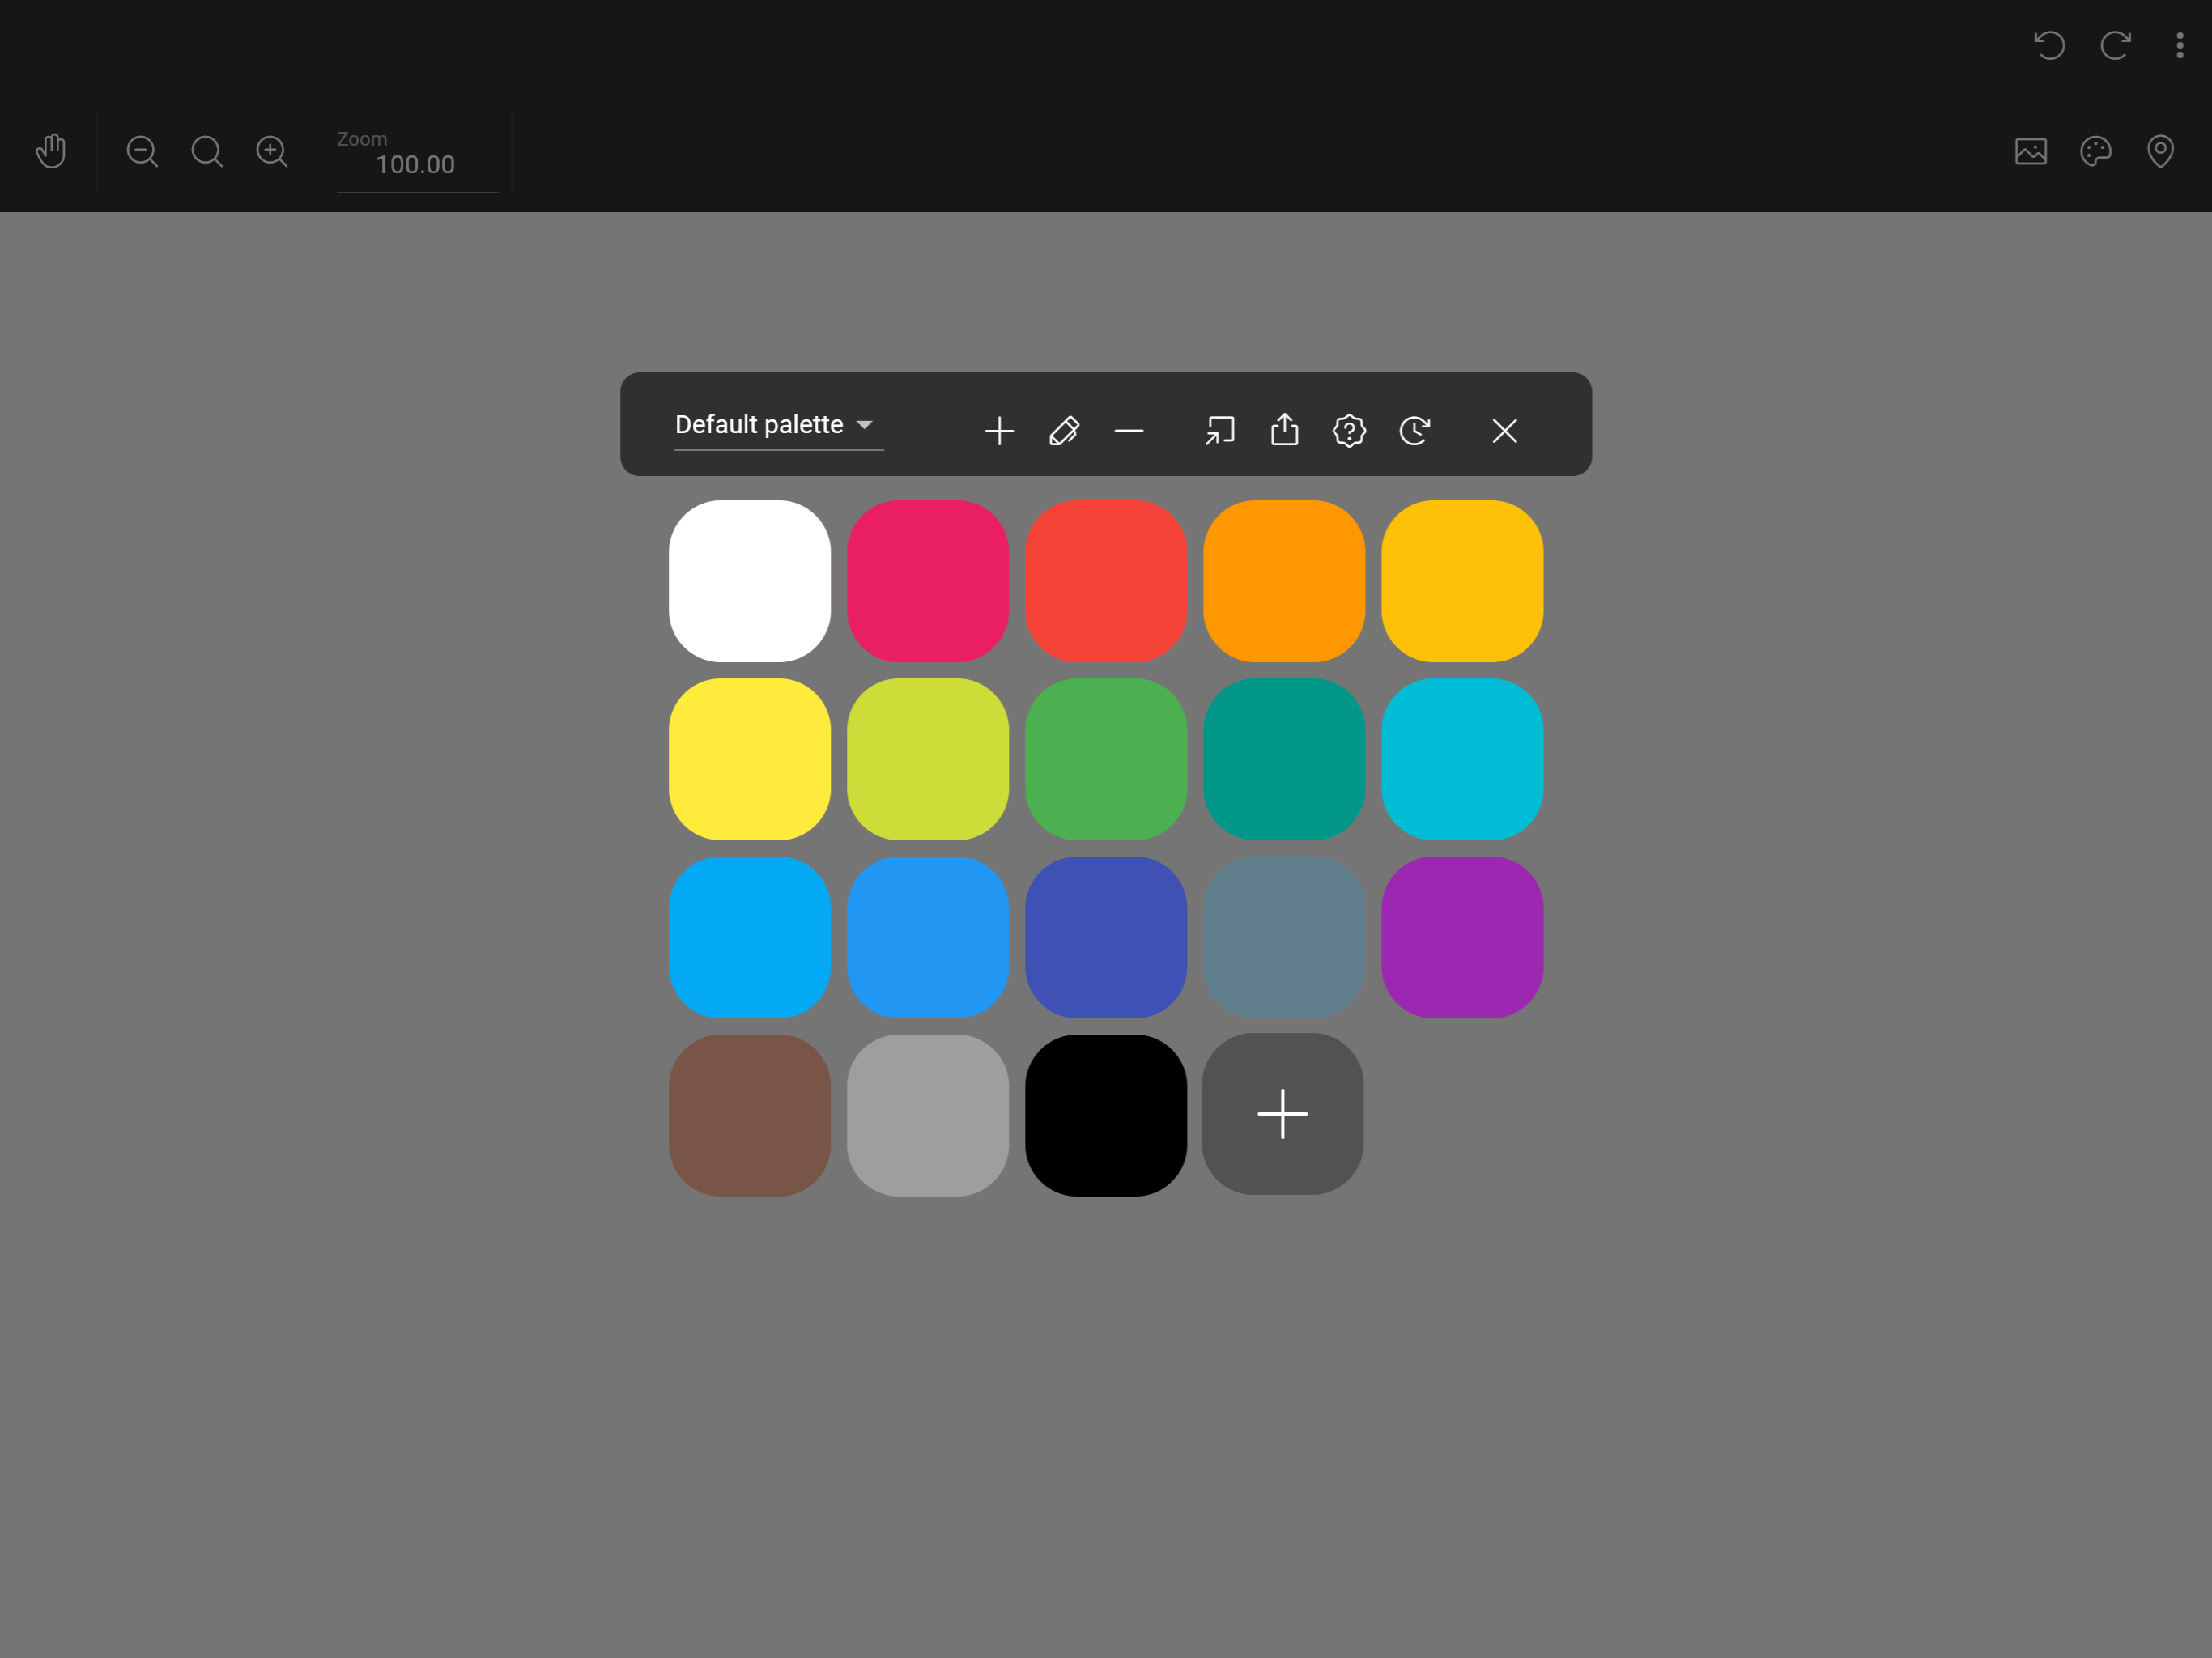Select the pink color swatch
Screen dimensions: 2212x1658
[x=928, y=581]
